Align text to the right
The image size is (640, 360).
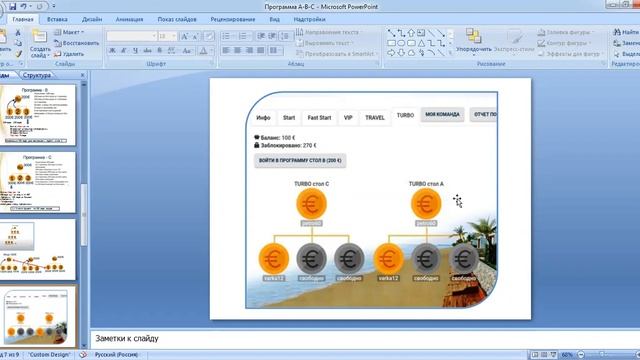pos(249,50)
